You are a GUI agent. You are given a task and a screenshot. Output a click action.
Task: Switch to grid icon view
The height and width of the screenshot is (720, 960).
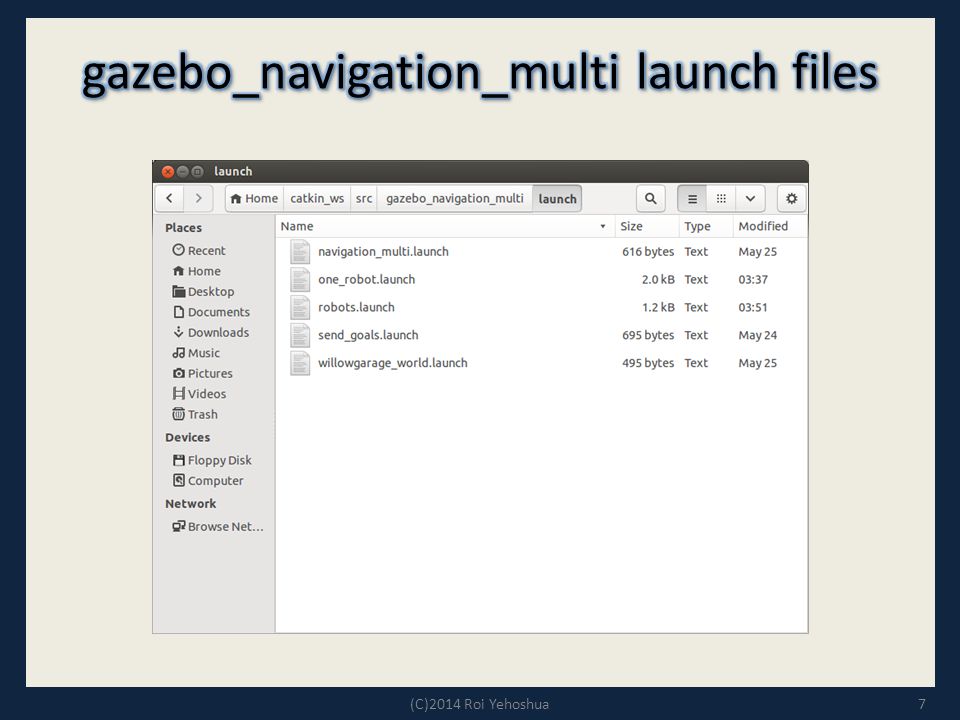(x=721, y=198)
